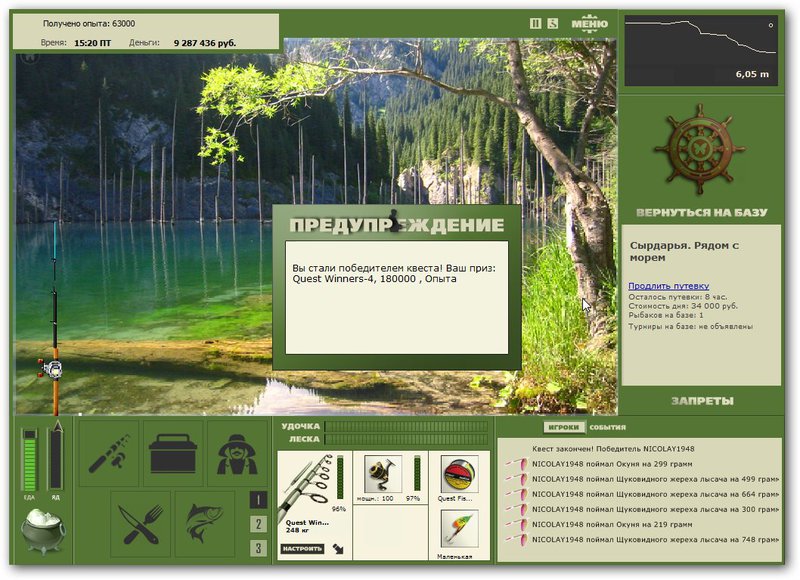Switch to the ИГРОКИ tab
This screenshot has height=580, width=800.
564,427
